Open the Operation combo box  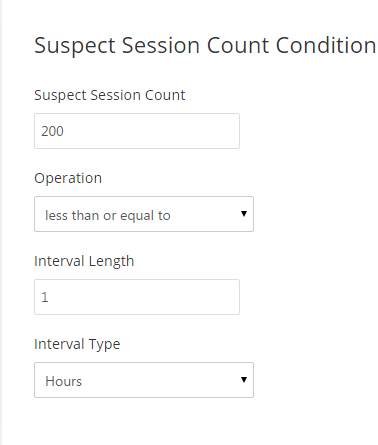[x=144, y=214]
